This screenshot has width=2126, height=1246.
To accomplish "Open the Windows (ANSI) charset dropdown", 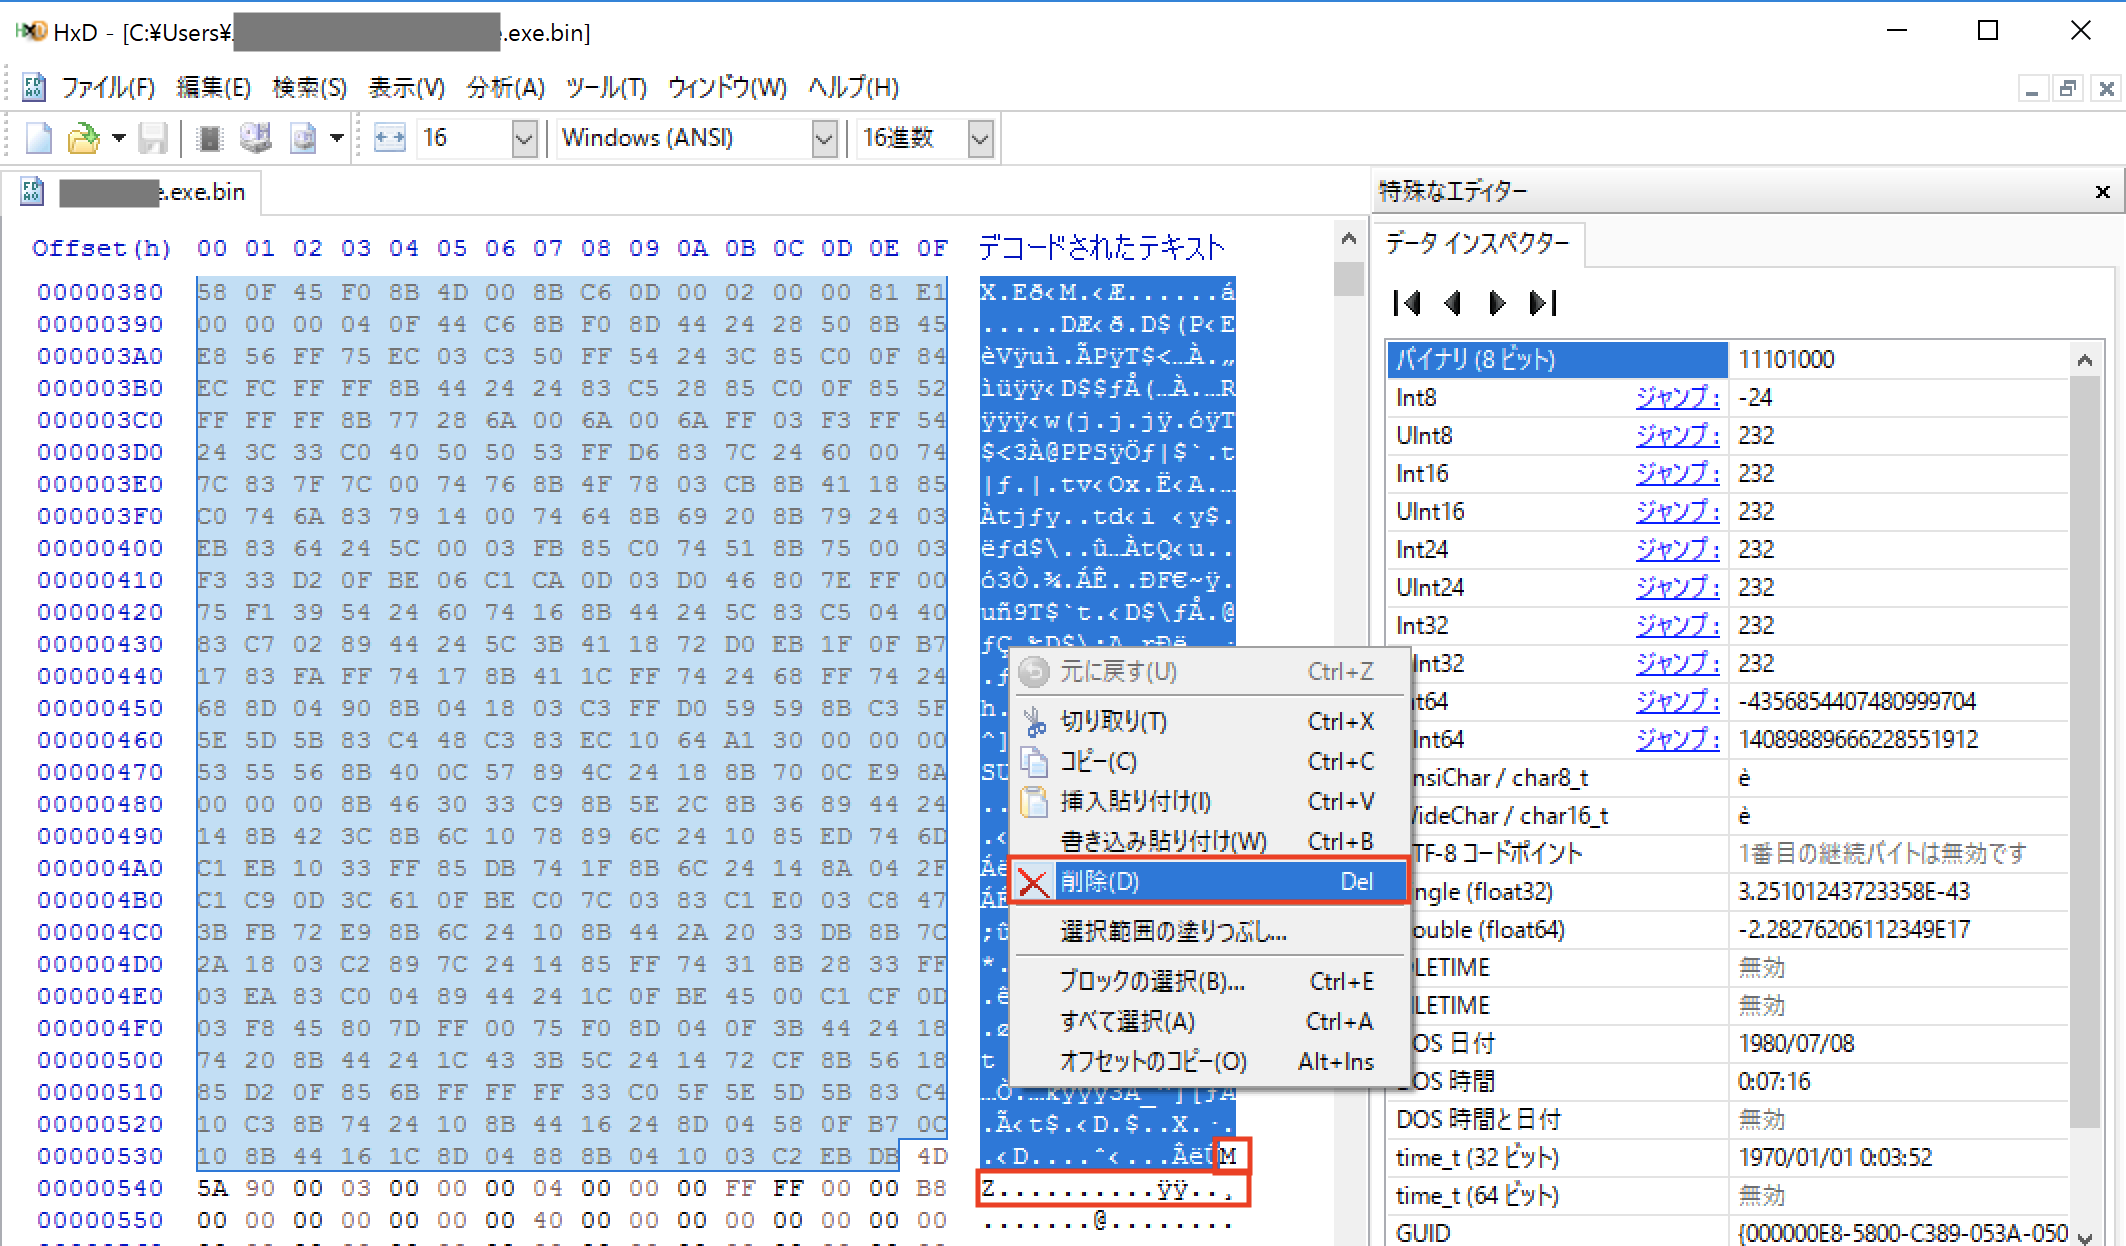I will tap(824, 138).
